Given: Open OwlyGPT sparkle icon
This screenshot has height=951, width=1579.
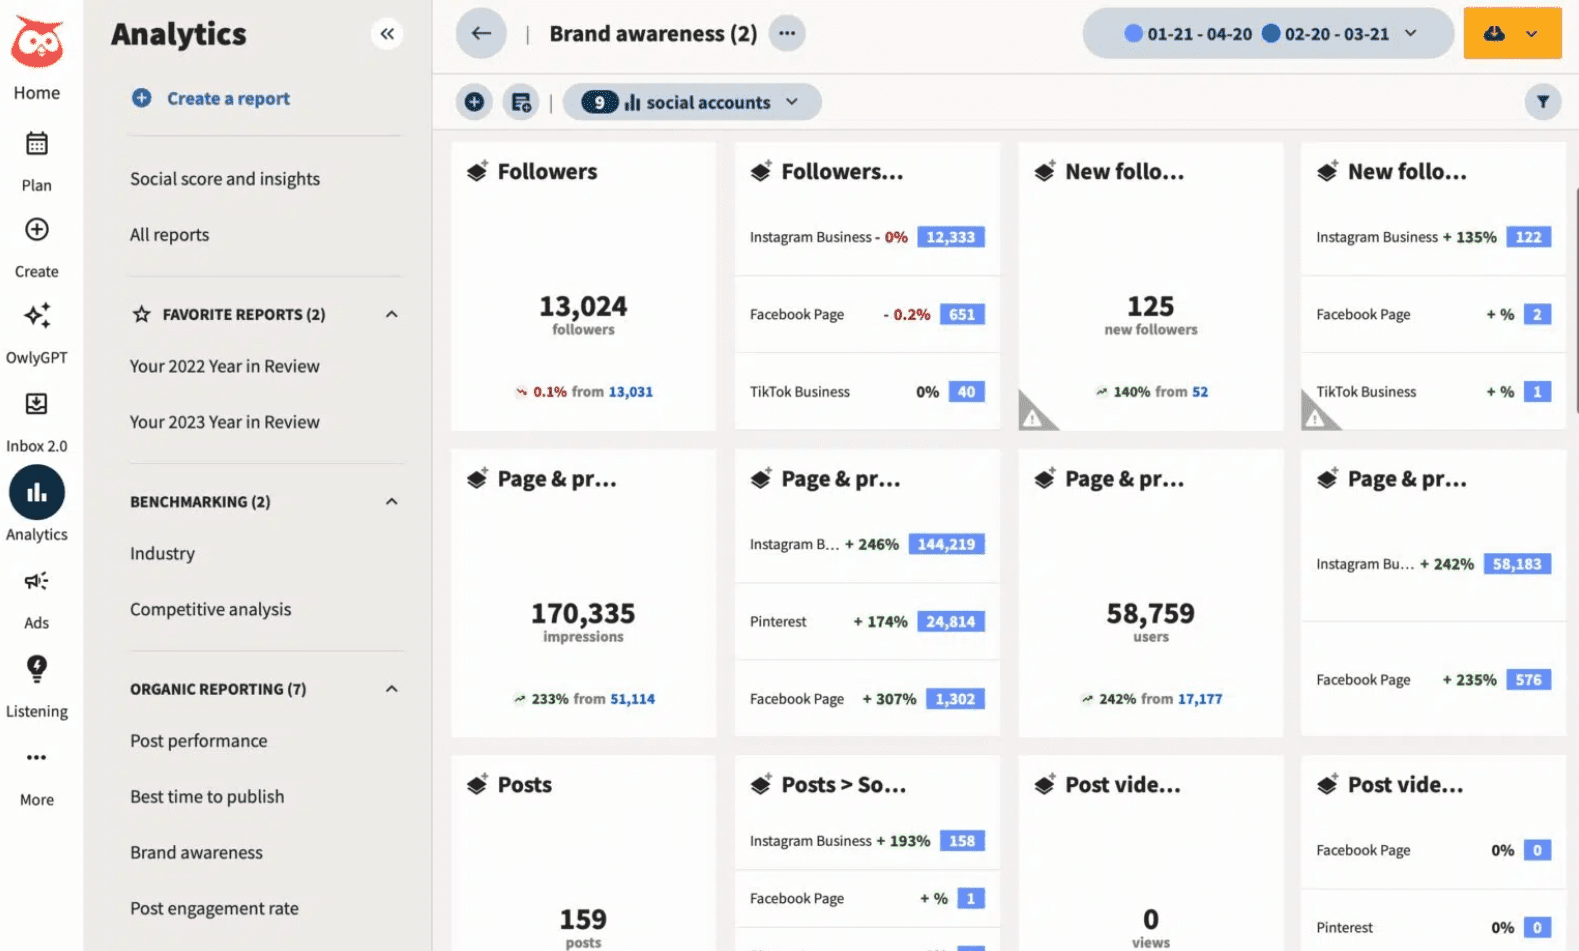Looking at the screenshot, I should (37, 316).
